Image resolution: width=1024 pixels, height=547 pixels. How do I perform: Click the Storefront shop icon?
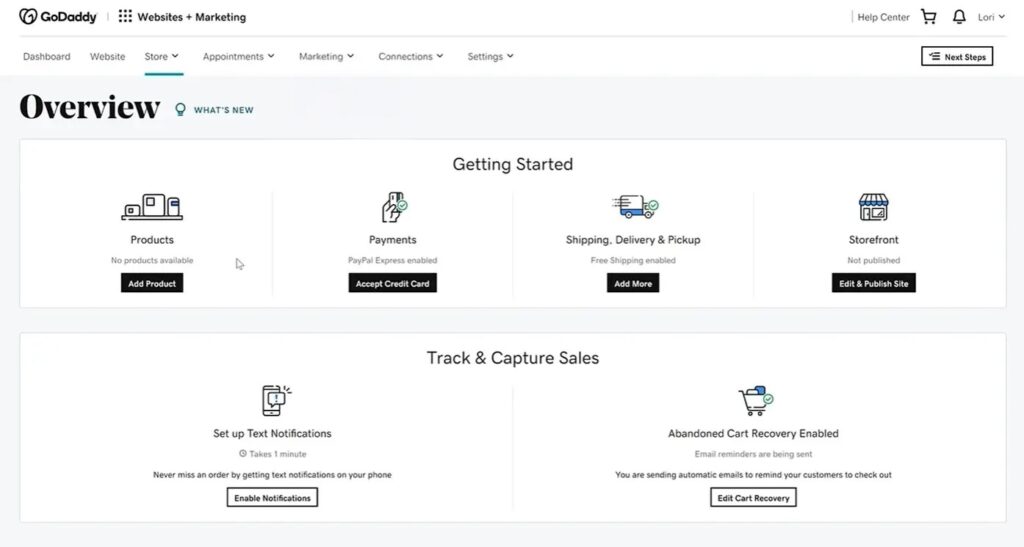tap(874, 207)
